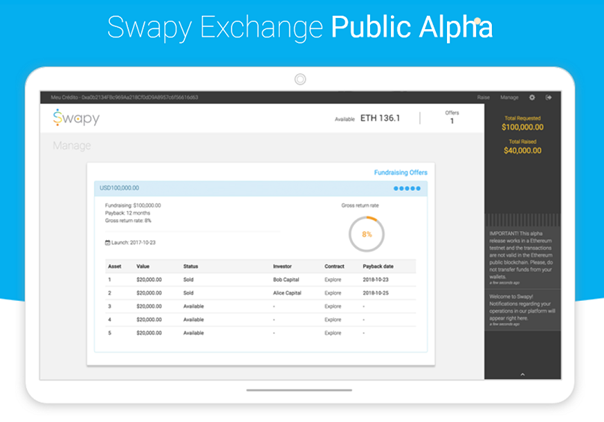The width and height of the screenshot is (604, 422).
Task: Click the calendar icon beside Launch date
Action: click(107, 243)
